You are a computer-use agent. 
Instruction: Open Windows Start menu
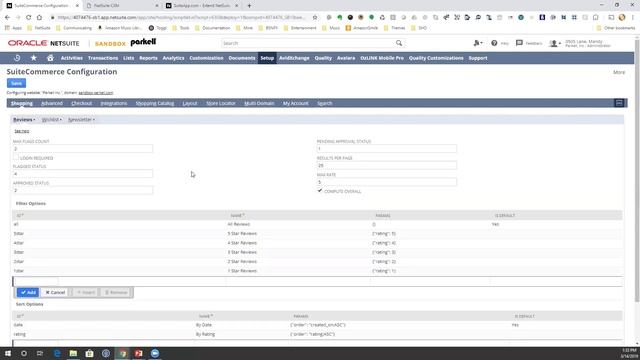pos(8,353)
